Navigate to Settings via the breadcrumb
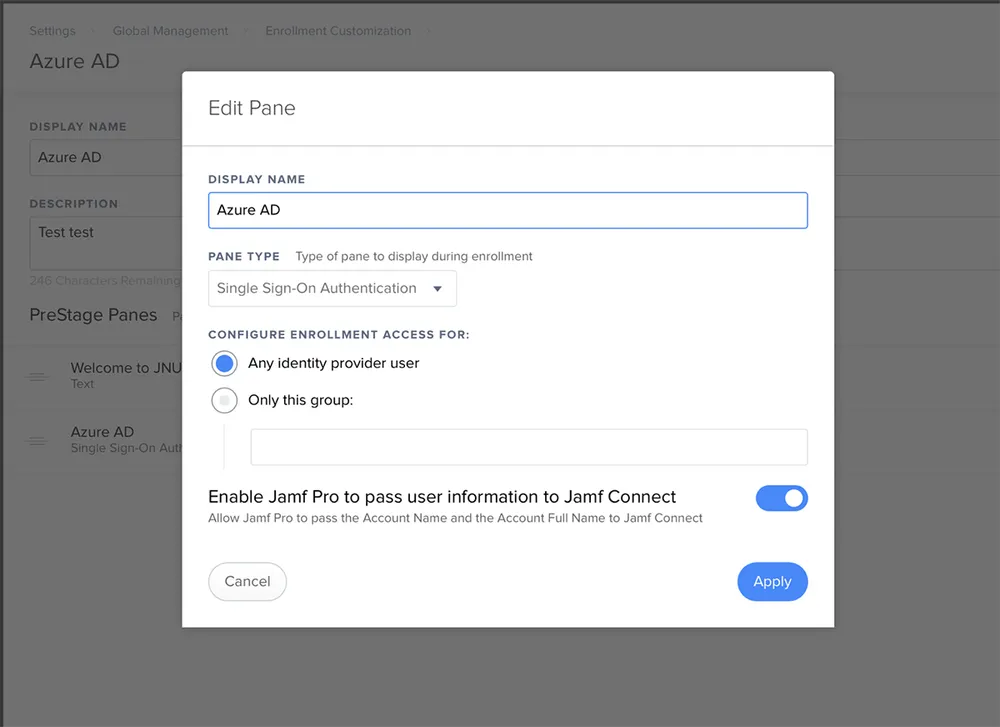 (x=52, y=31)
